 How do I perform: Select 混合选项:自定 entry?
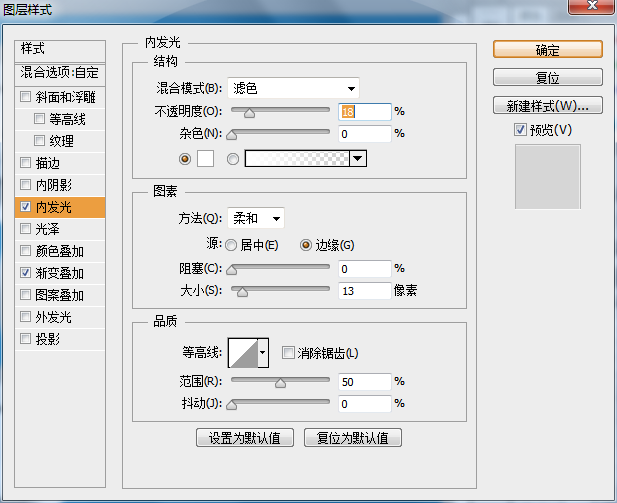click(x=60, y=74)
